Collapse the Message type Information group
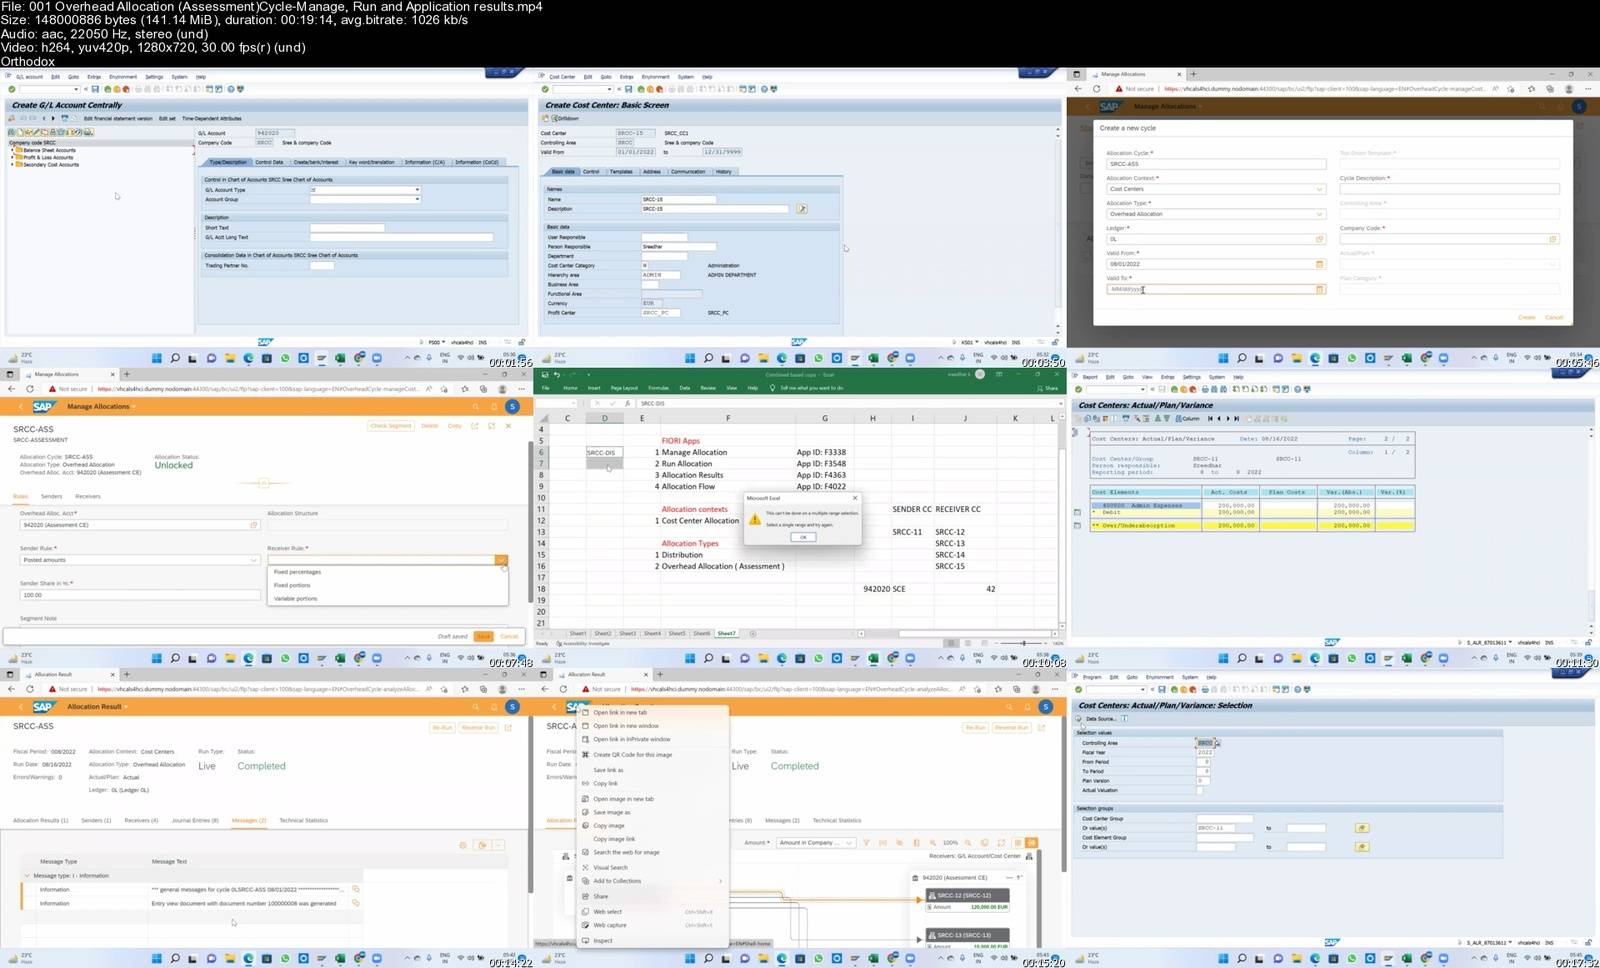 tap(27, 876)
